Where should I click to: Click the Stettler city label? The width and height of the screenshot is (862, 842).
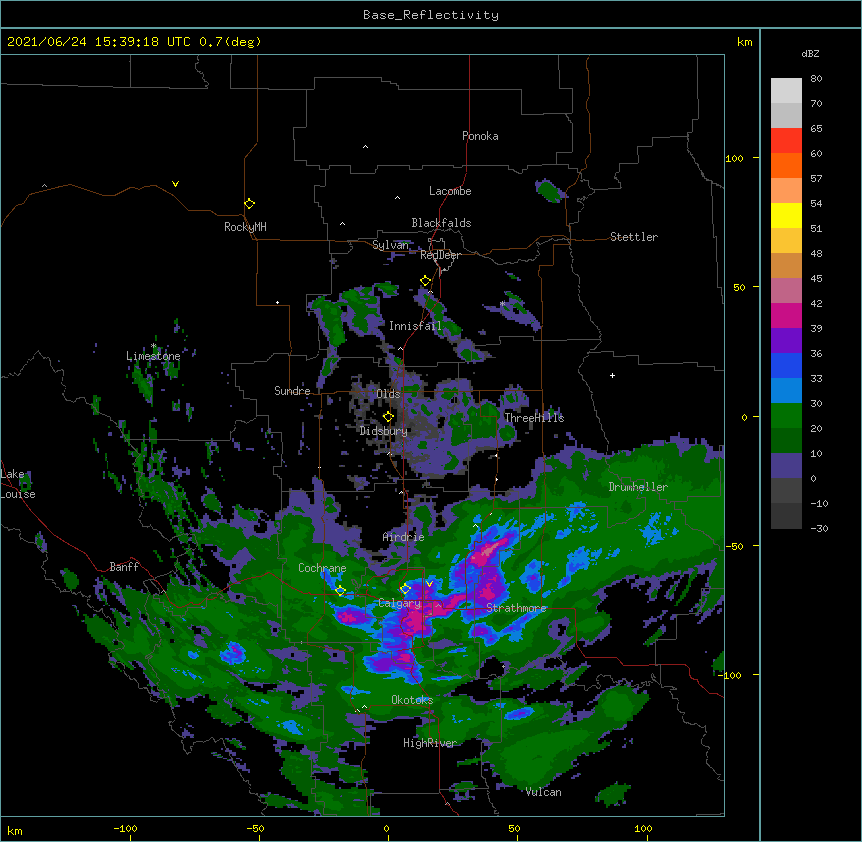click(x=634, y=237)
